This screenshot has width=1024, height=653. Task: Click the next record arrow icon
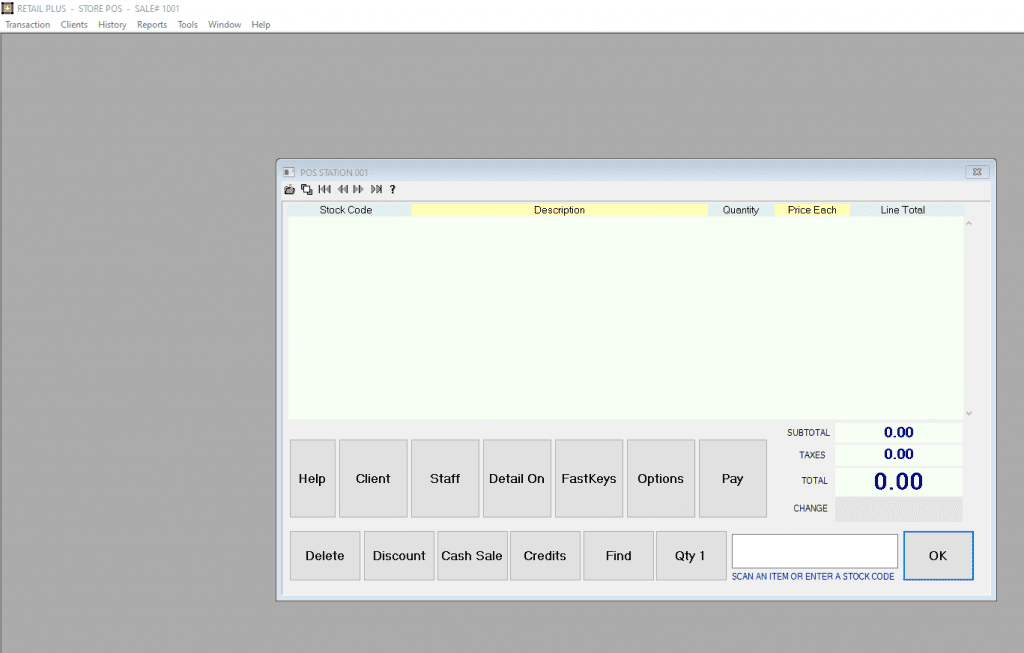pos(359,189)
